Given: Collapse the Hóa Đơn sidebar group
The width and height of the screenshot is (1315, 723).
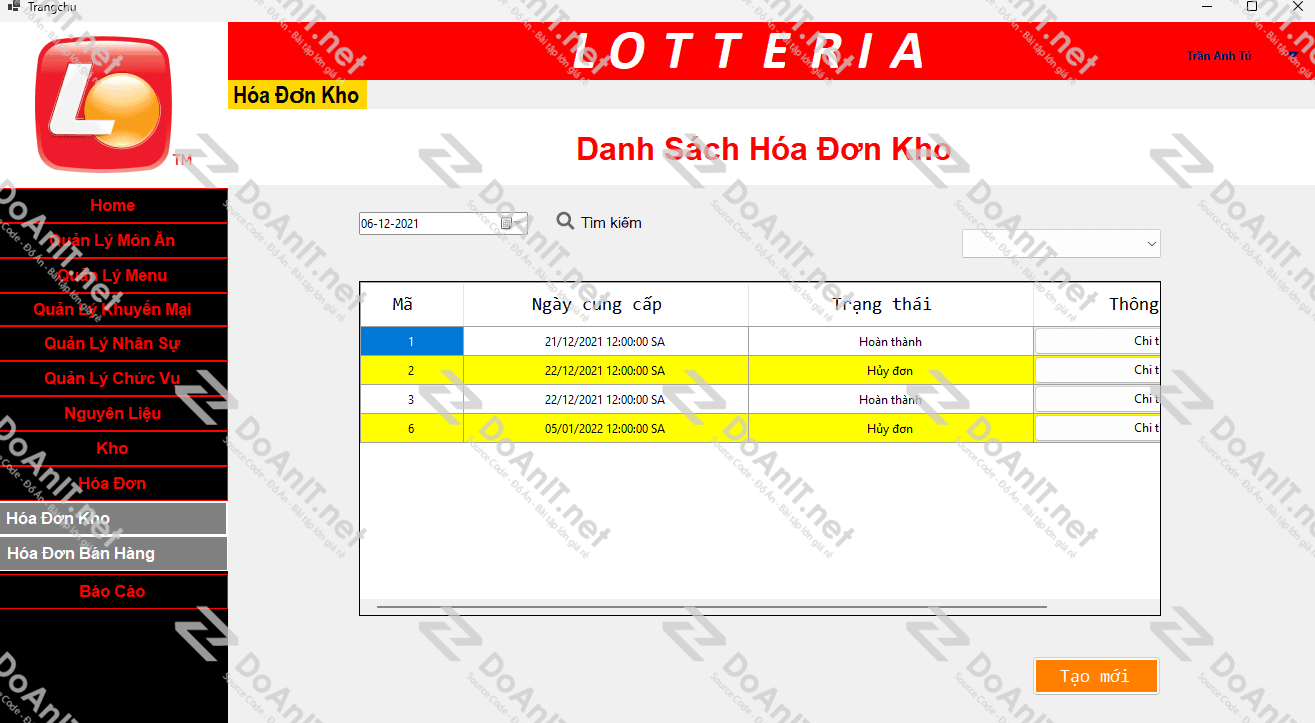Looking at the screenshot, I should point(113,483).
